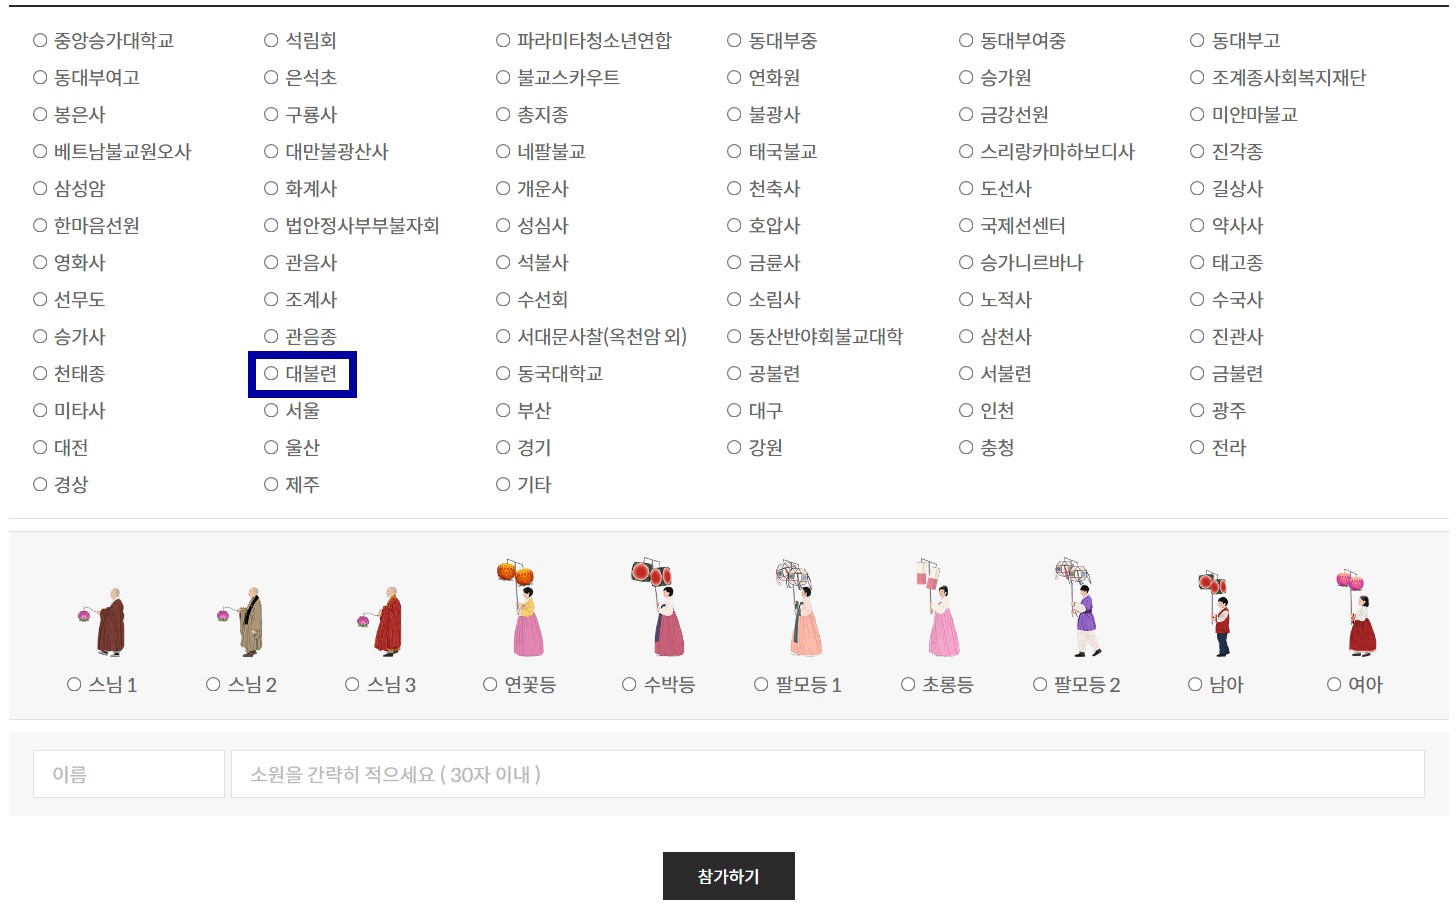Image resolution: width=1456 pixels, height=906 pixels.
Task: Click the wish text field (소원을 간략히 적으세요)
Action: [828, 775]
